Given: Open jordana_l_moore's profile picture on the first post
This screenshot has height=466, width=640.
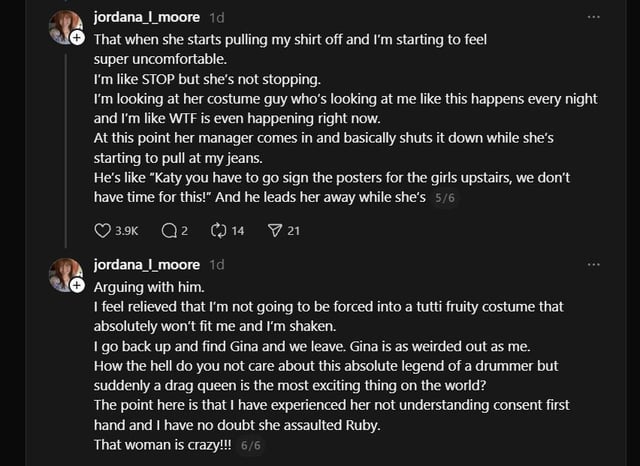Looking at the screenshot, I should click(63, 25).
